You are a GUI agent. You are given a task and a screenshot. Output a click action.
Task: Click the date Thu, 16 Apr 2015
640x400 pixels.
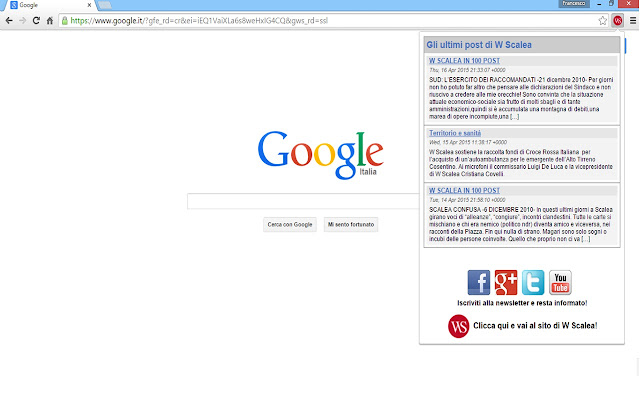467,70
